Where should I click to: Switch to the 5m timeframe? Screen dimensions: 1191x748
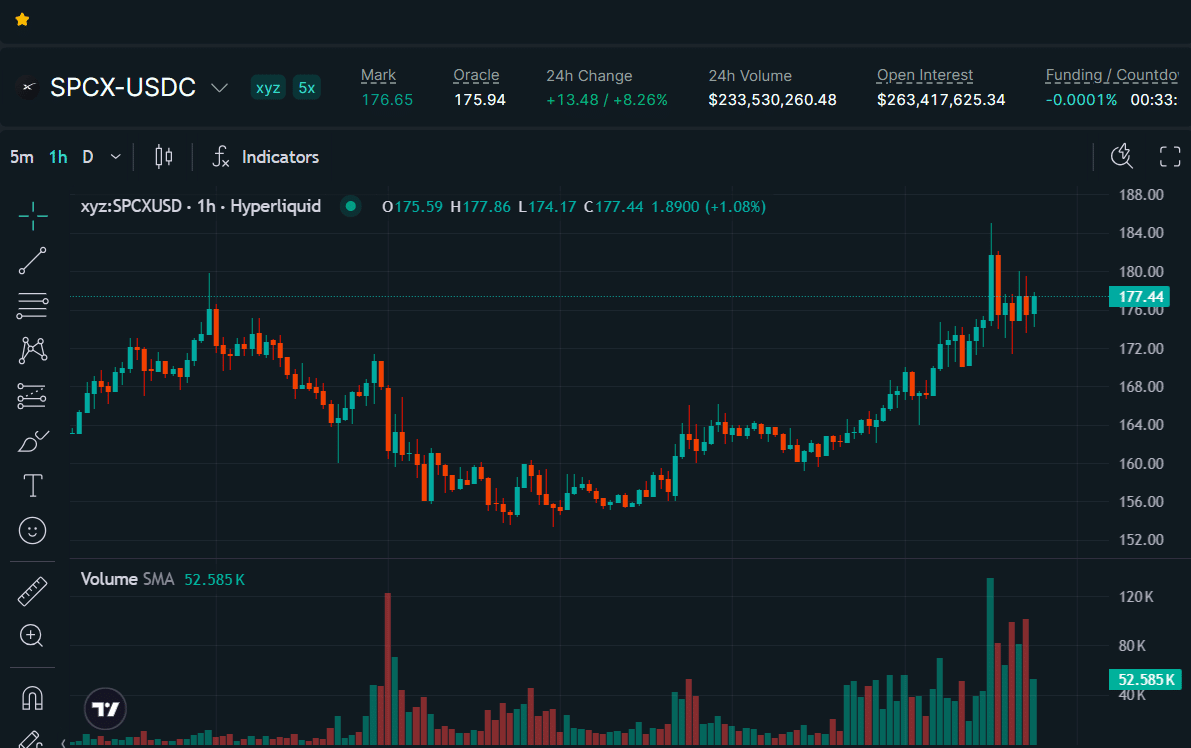pos(21,157)
